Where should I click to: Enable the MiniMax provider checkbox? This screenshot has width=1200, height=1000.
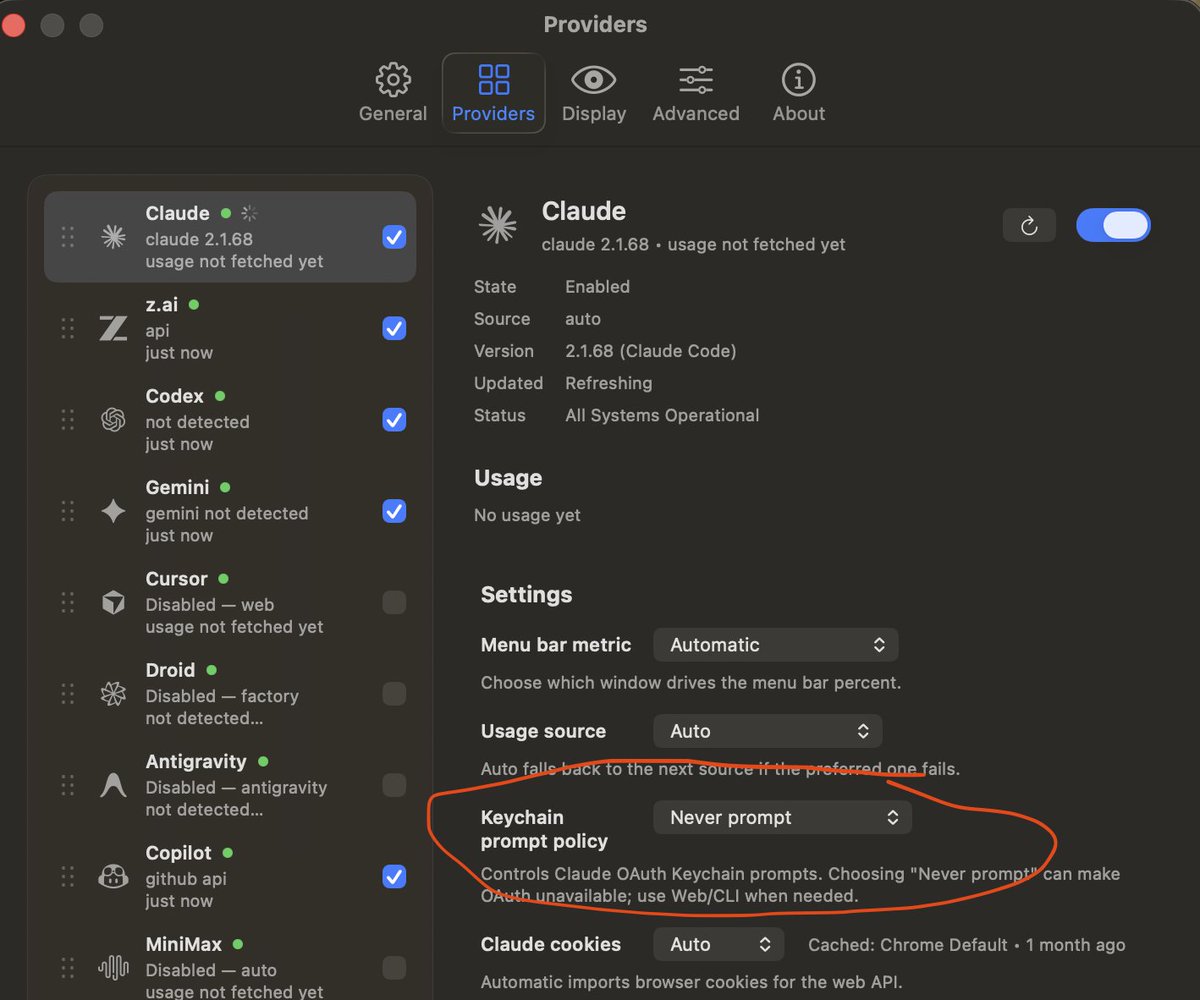[394, 968]
